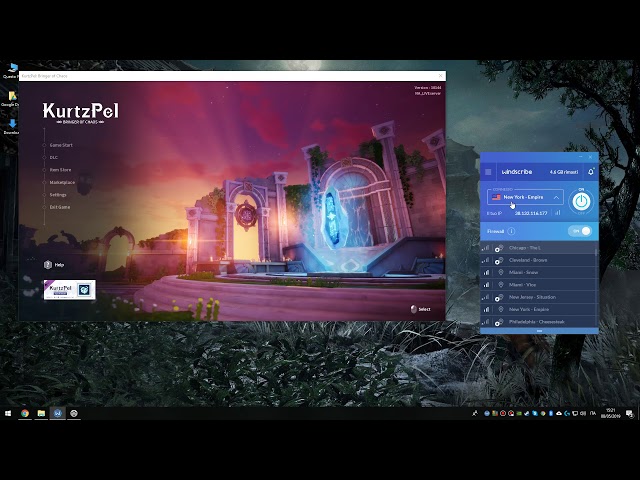640x480 pixels.
Task: Click the KurtzPel promo banner thumbnail
Action: point(69,290)
